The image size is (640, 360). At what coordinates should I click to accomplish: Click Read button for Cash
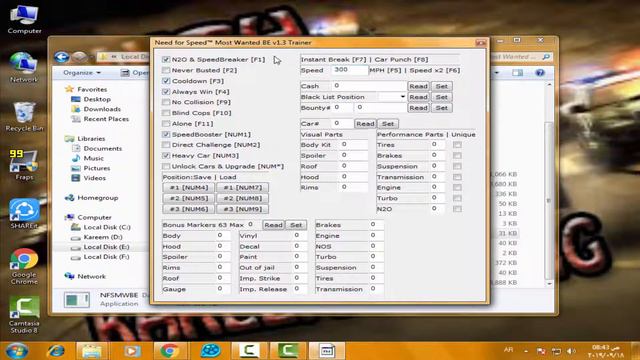[418, 86]
